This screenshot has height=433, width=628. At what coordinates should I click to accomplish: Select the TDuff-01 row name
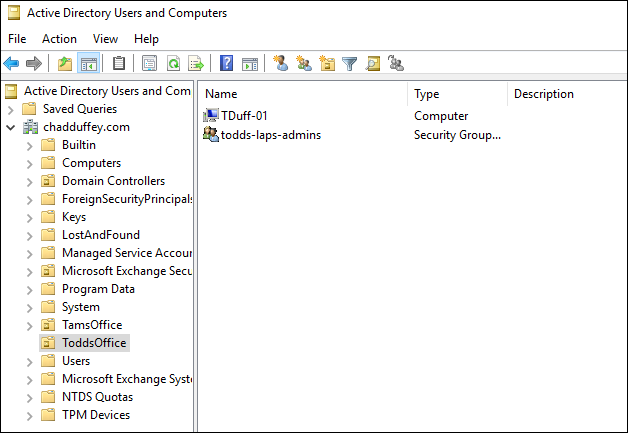244,116
